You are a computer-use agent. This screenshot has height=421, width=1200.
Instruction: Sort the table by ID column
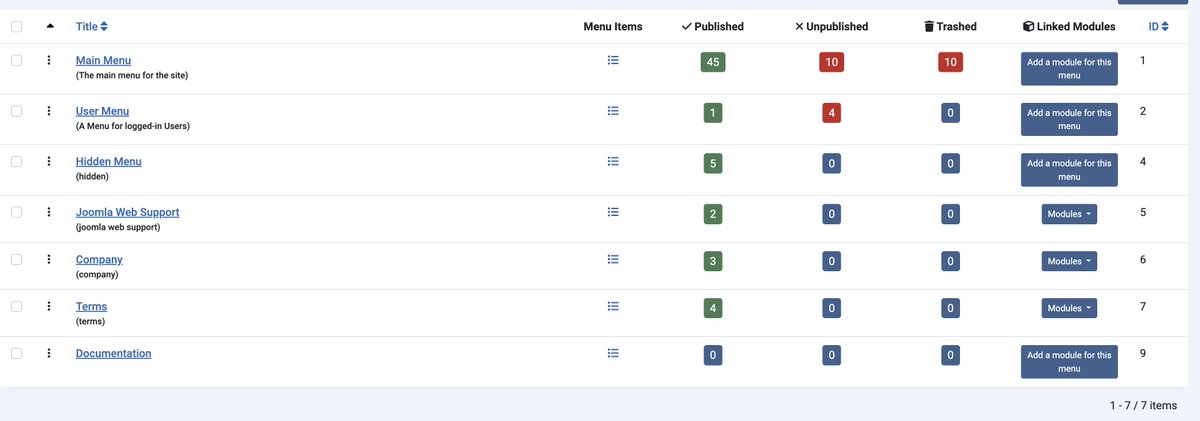tap(1158, 27)
